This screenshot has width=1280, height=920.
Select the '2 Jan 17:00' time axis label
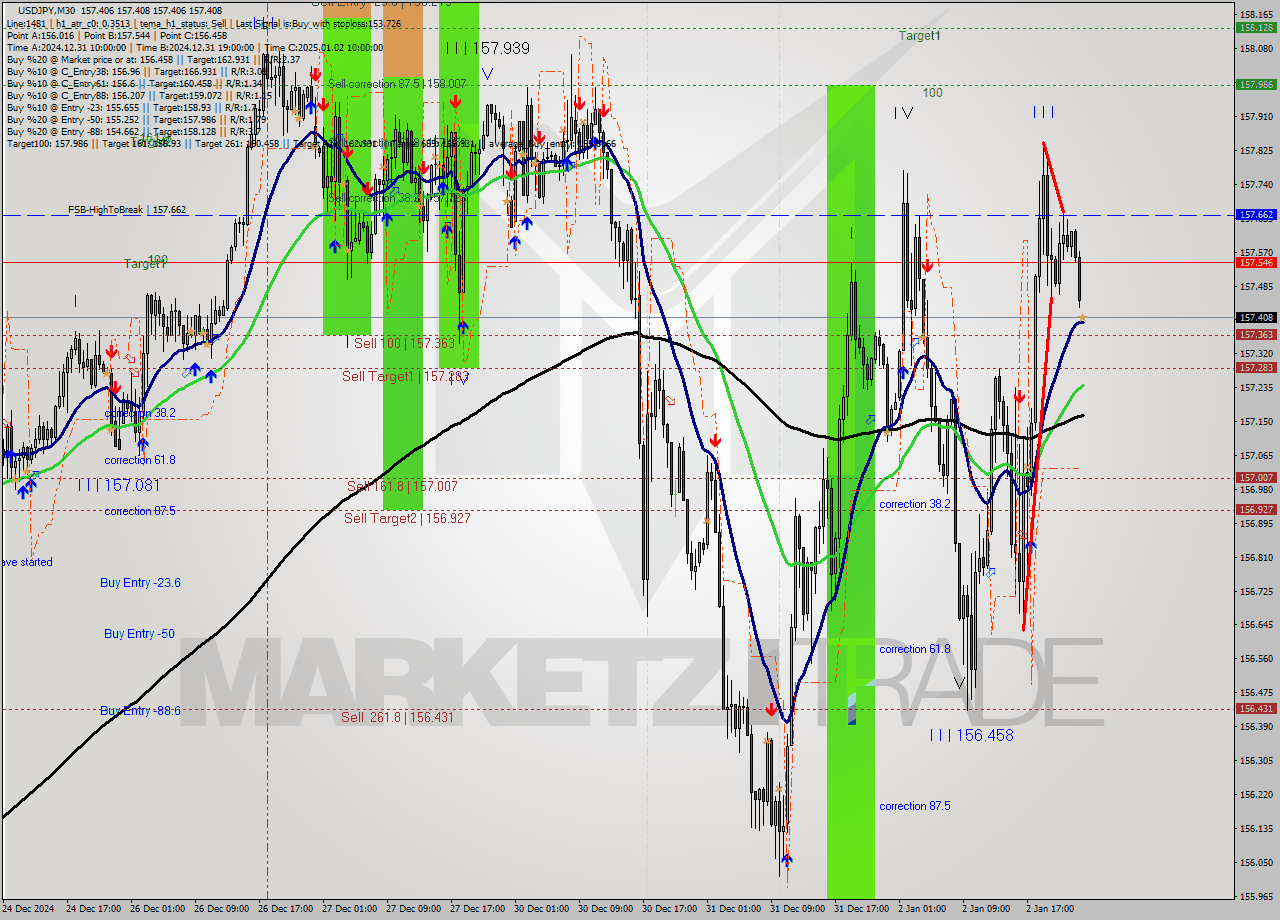(x=1051, y=909)
